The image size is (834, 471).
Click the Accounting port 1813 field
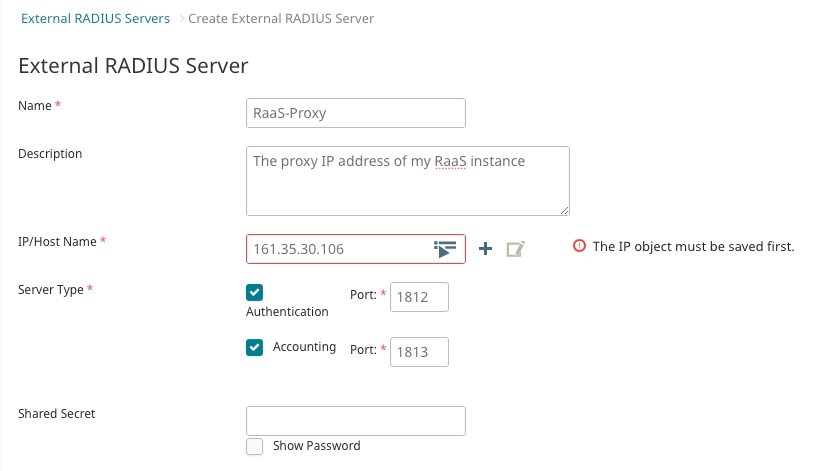pyautogui.click(x=418, y=352)
